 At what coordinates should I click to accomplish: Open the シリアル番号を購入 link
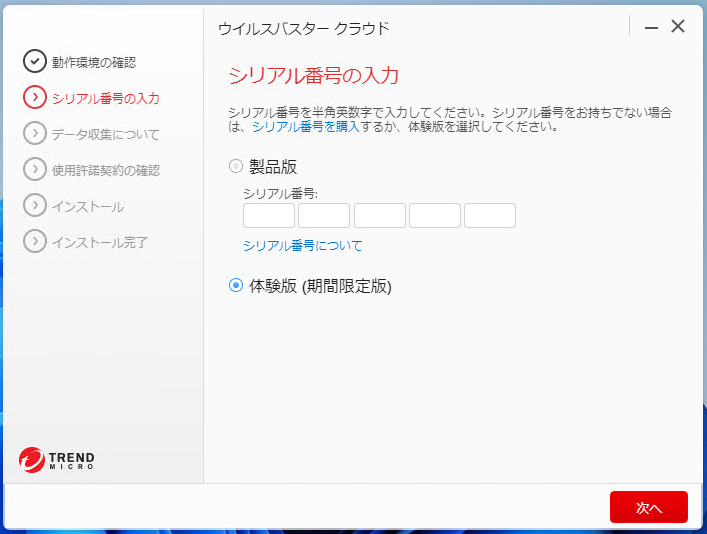pos(306,127)
